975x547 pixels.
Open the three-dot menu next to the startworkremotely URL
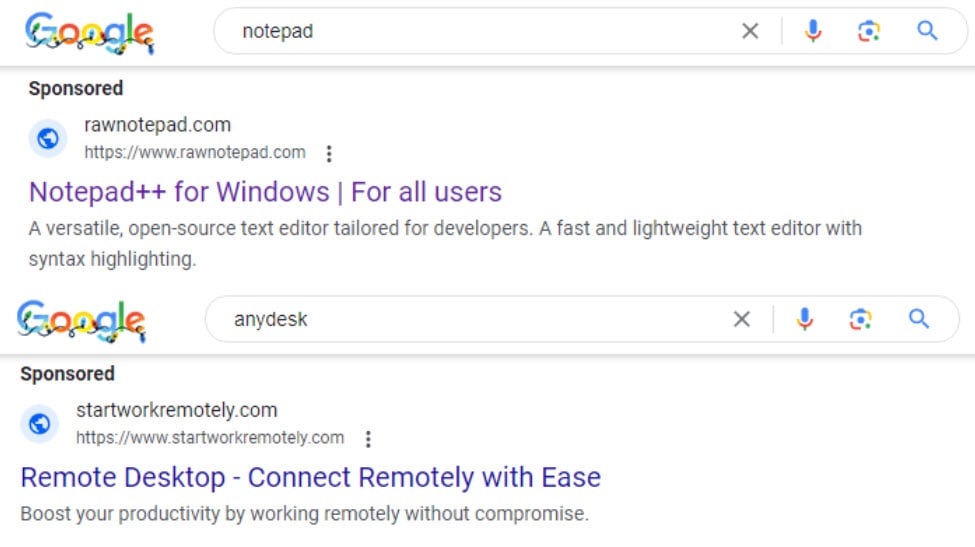pos(368,439)
